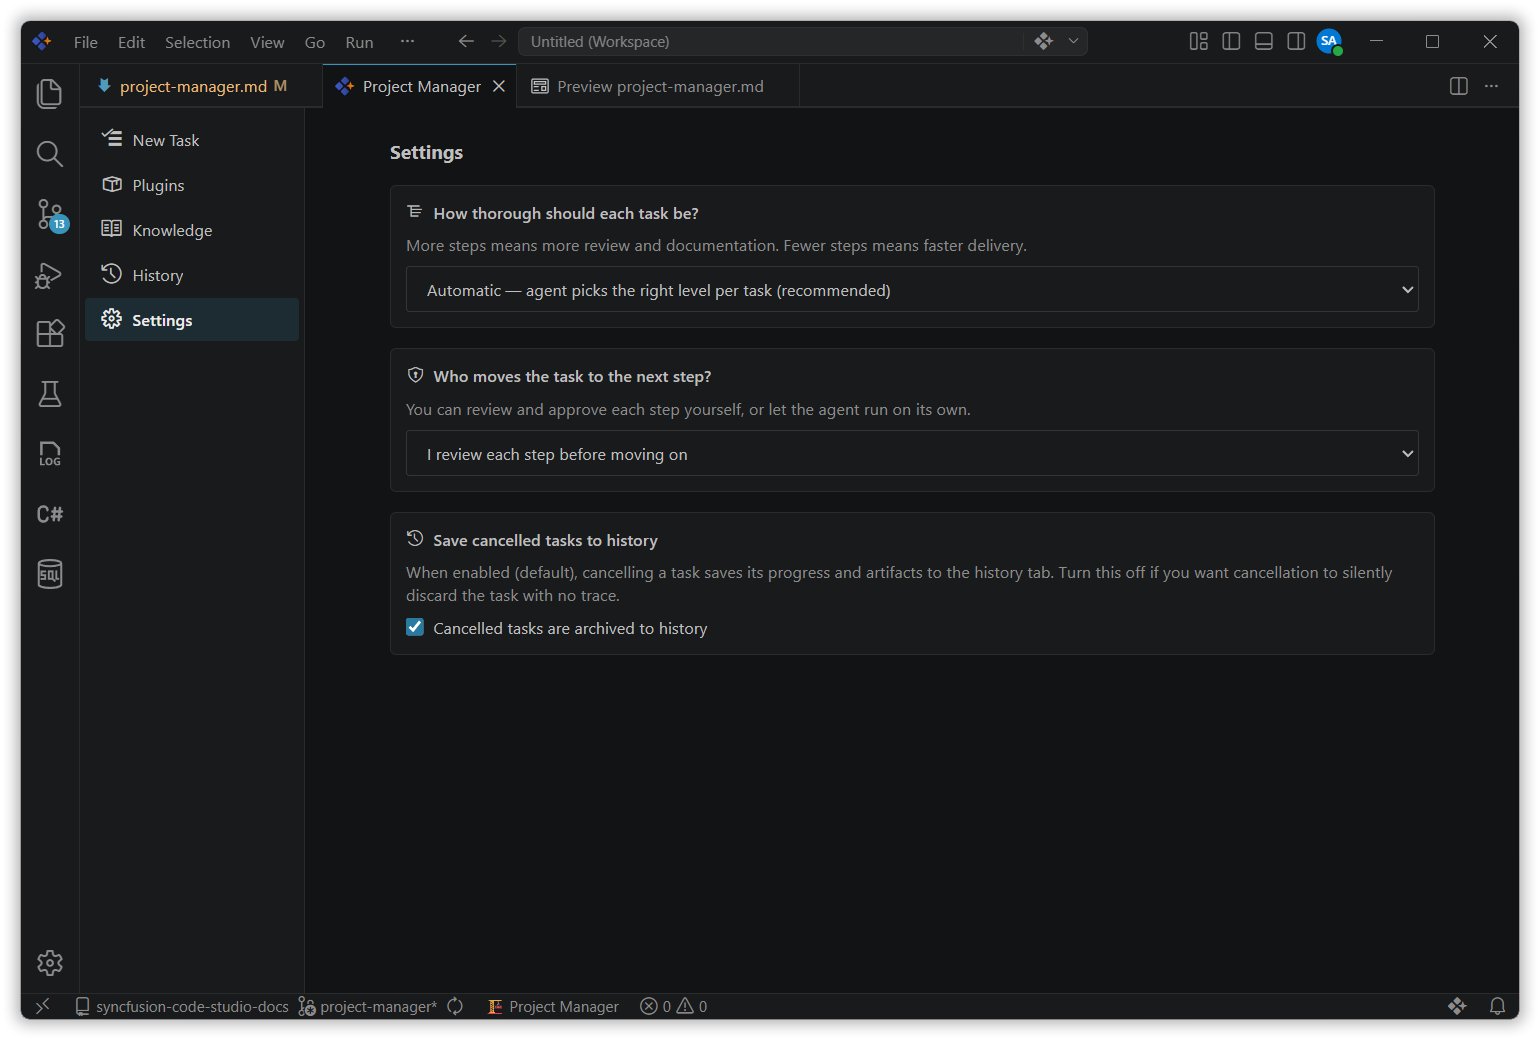Click the project-manager* branch in status bar
Viewport: 1540px width, 1040px height.
tap(368, 1006)
